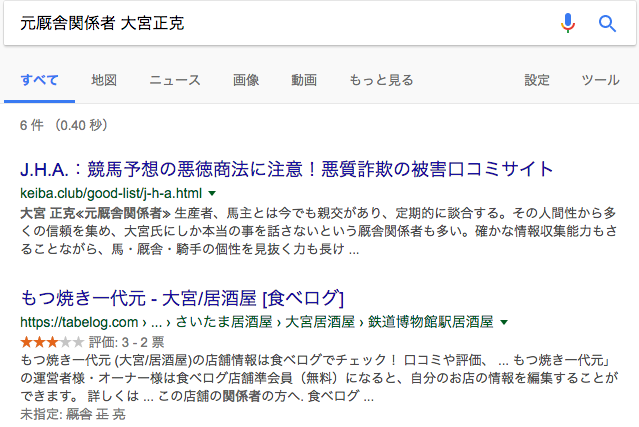Click the '6 件 (0.40 秒)' result count text
The height and width of the screenshot is (427, 639).
coord(64,125)
